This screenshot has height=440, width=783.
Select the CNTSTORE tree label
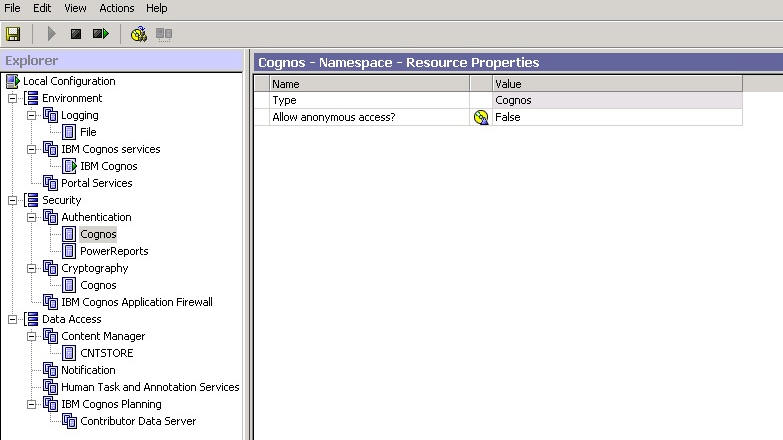[107, 353]
